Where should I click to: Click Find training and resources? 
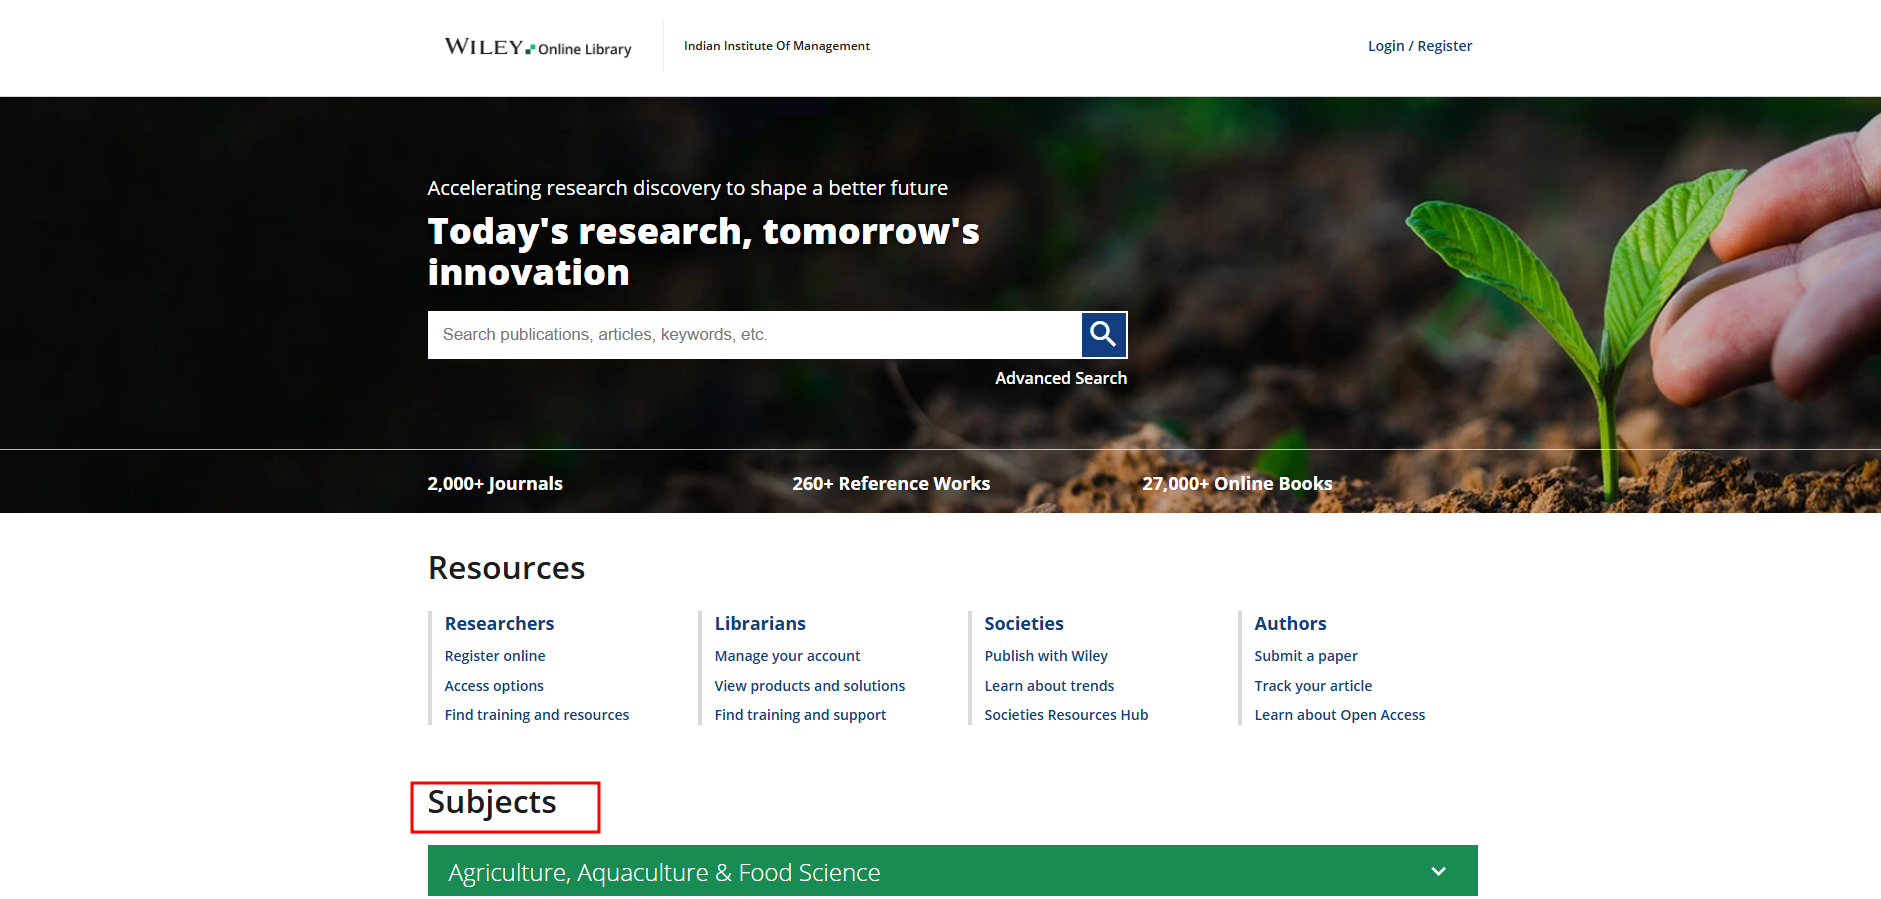(x=537, y=715)
